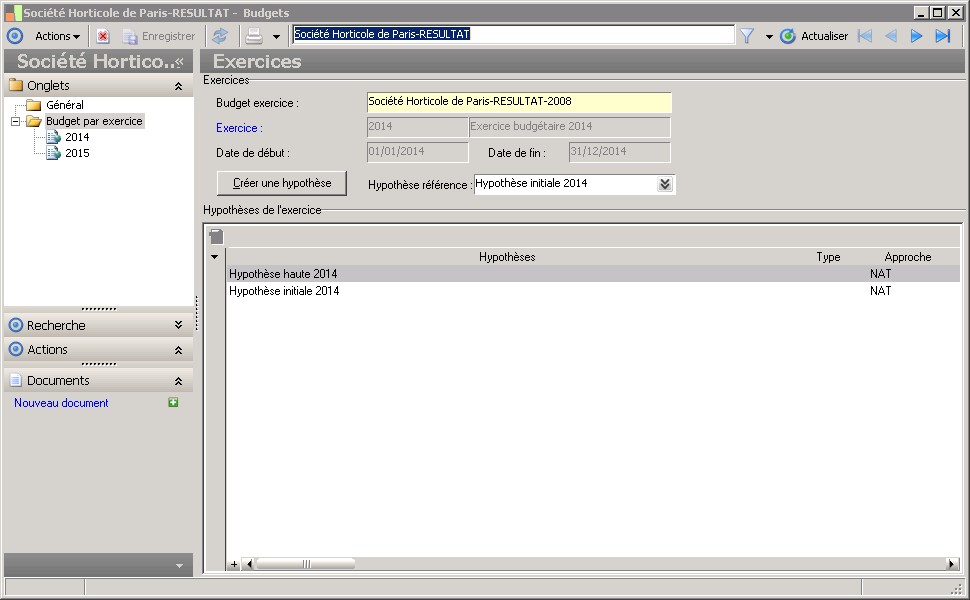This screenshot has width=970, height=600.
Task: Click the horizontal scrollbar right arrow
Action: point(953,564)
